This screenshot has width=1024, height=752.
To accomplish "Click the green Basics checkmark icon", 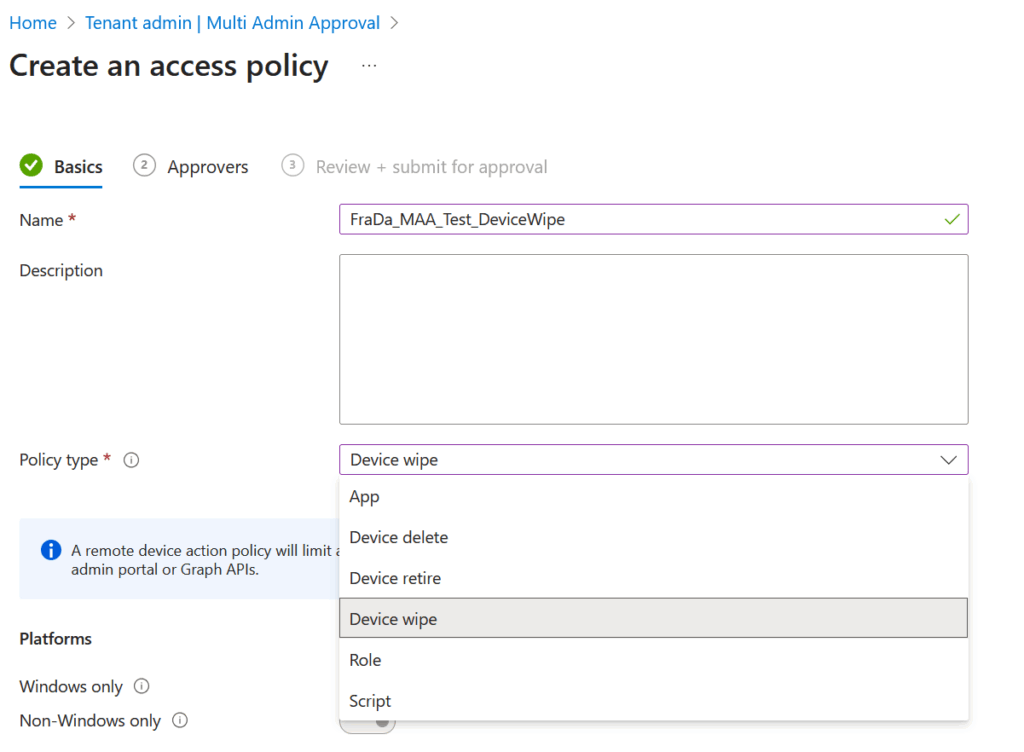I will (31, 166).
